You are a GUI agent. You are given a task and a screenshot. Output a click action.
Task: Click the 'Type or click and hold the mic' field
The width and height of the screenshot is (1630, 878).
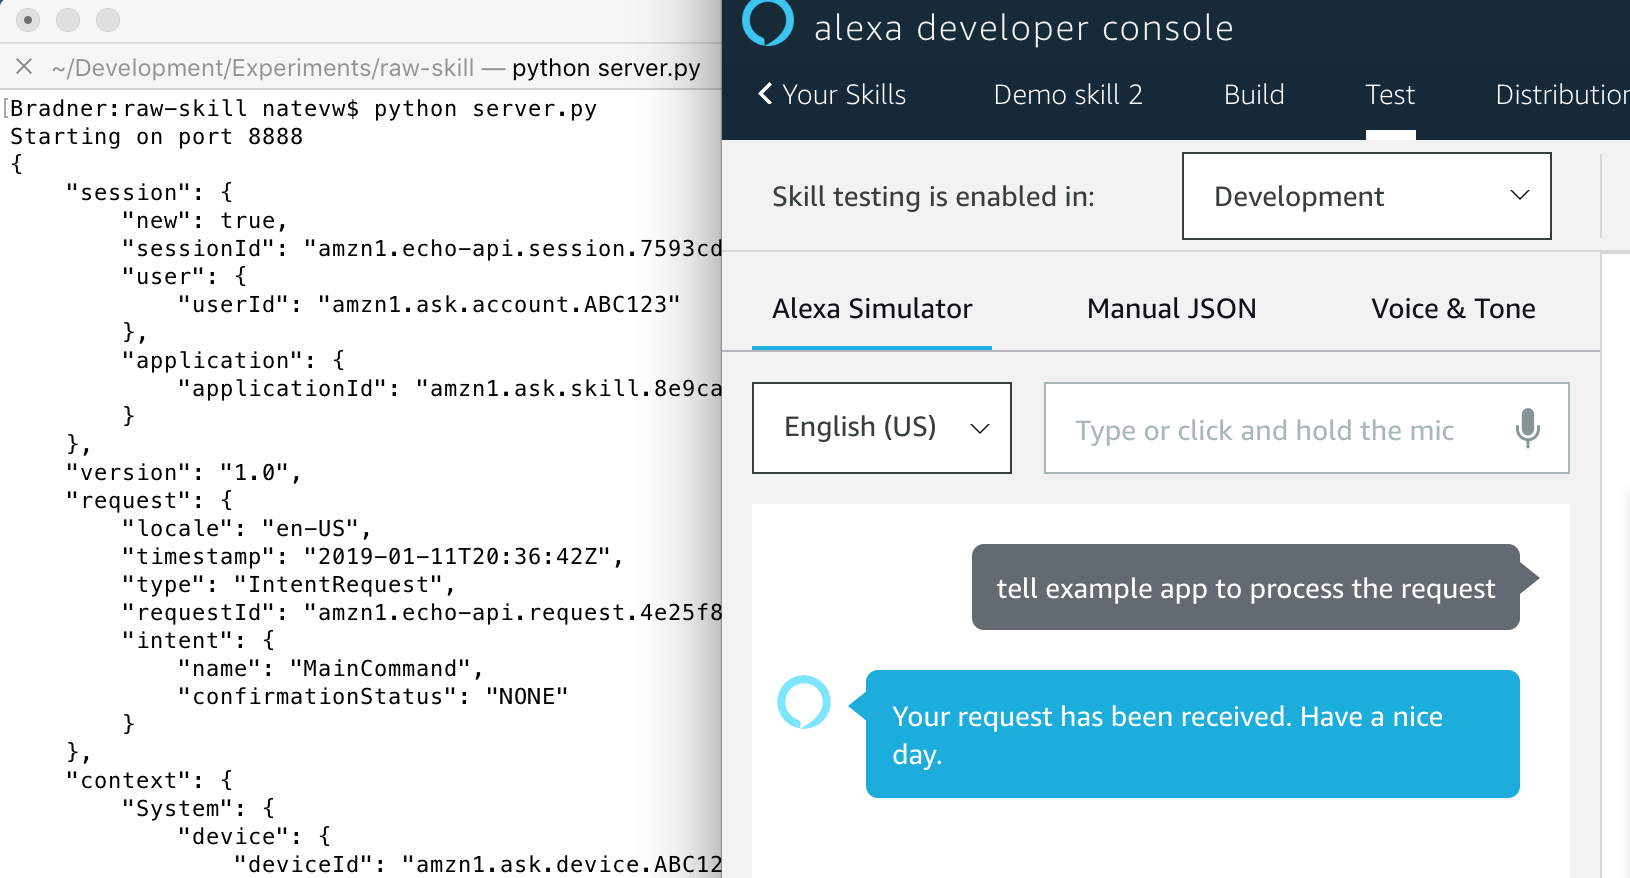1307,428
